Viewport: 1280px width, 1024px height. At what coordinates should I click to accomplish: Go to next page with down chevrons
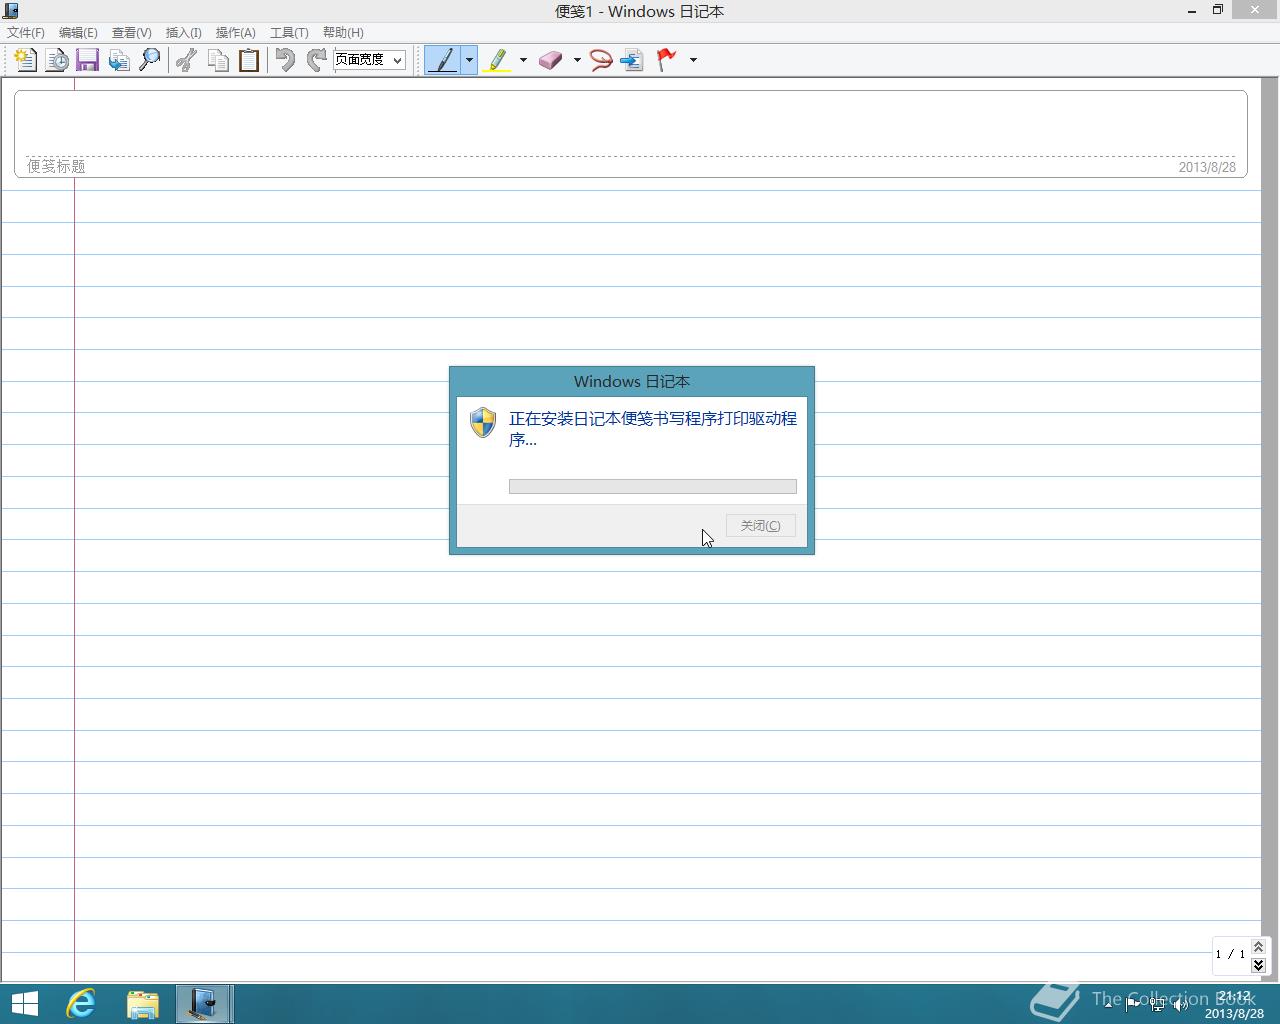[x=1259, y=965]
